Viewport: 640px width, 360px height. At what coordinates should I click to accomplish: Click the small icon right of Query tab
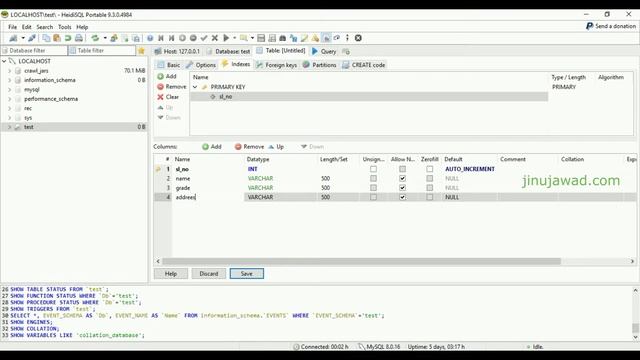(x=346, y=51)
